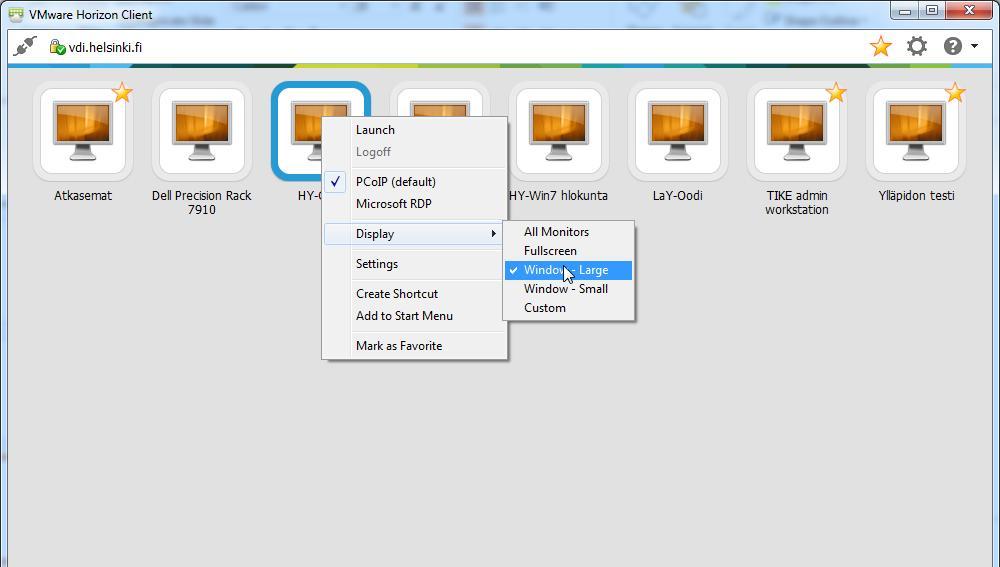The image size is (1000, 567).
Task: Choose Create Shortcut
Action: click(x=415, y=294)
